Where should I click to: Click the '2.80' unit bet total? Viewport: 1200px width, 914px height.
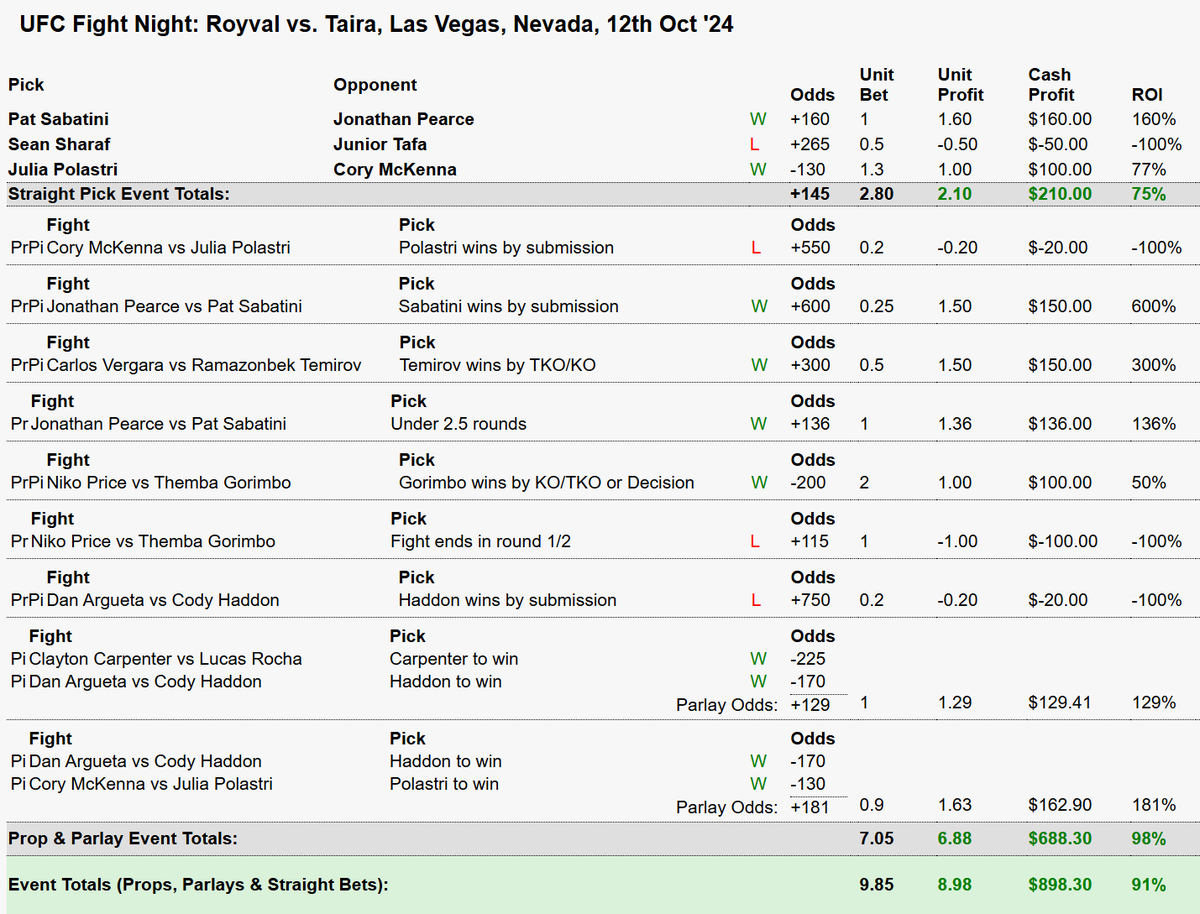coord(877,194)
